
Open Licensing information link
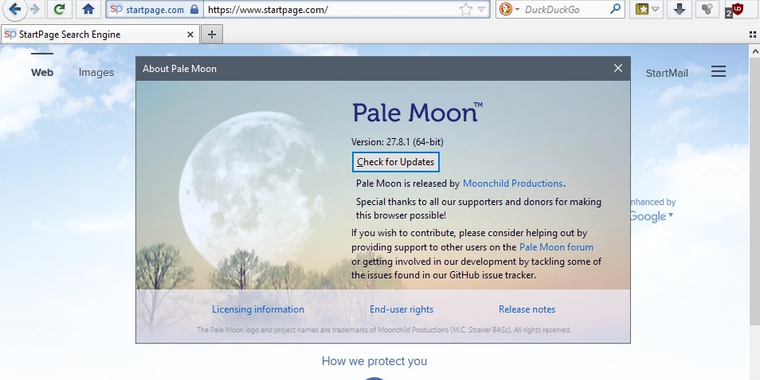258,309
